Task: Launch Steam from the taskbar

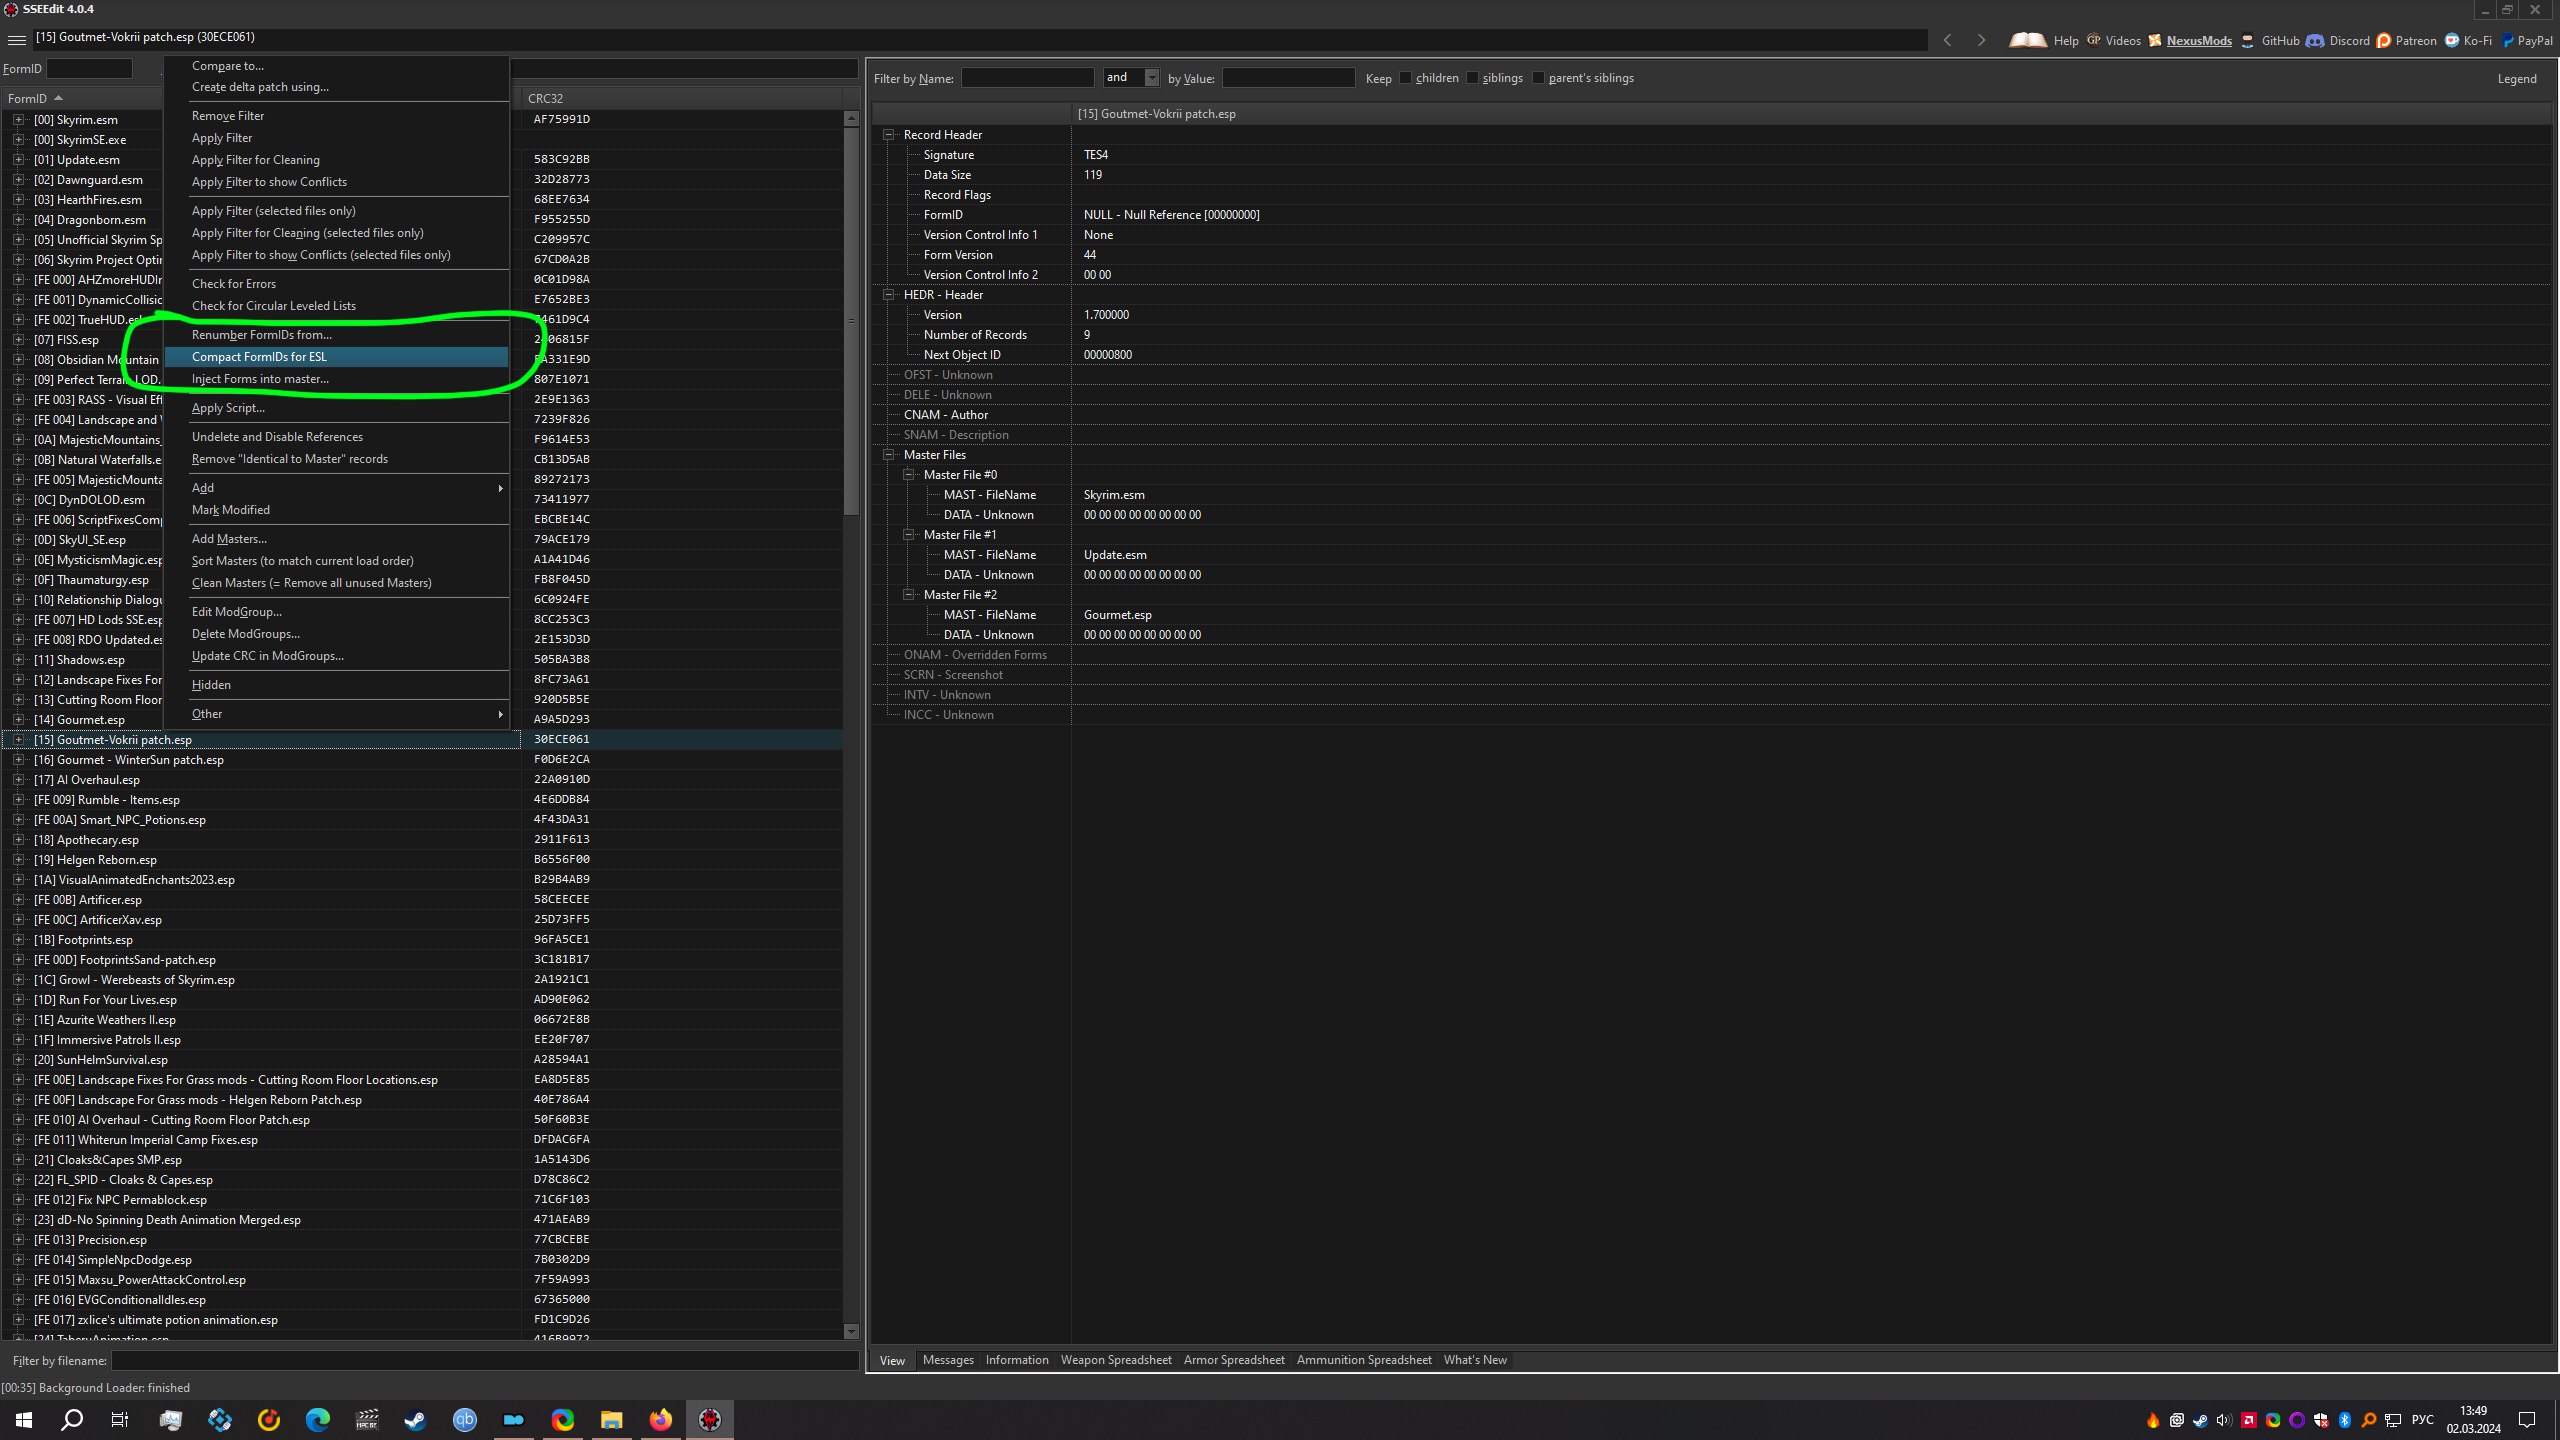Action: tap(415, 1419)
